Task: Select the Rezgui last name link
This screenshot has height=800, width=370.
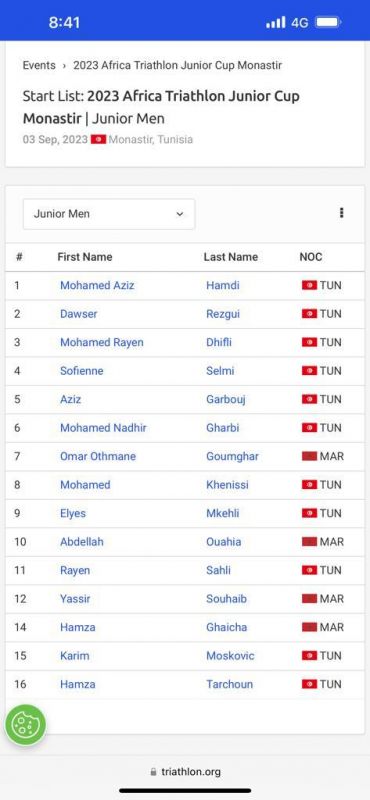Action: [x=223, y=314]
